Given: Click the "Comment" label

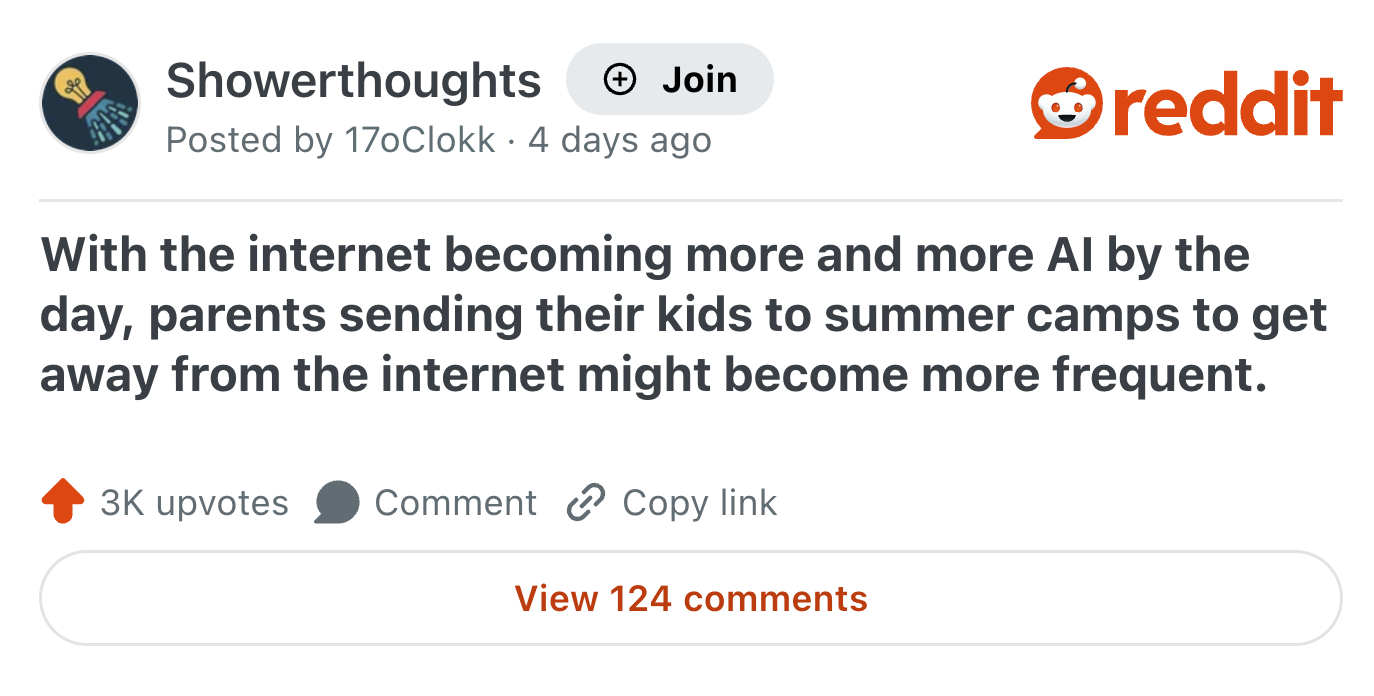Looking at the screenshot, I should 455,502.
